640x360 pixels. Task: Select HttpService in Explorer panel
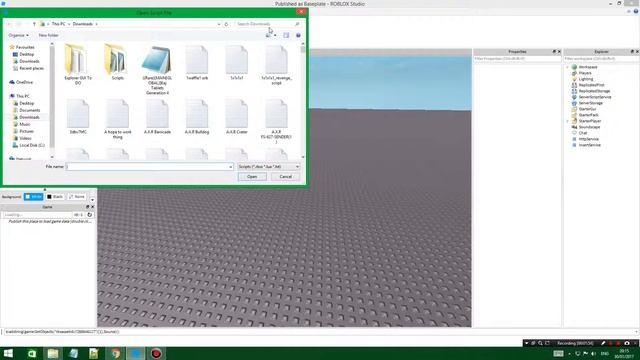coord(589,139)
